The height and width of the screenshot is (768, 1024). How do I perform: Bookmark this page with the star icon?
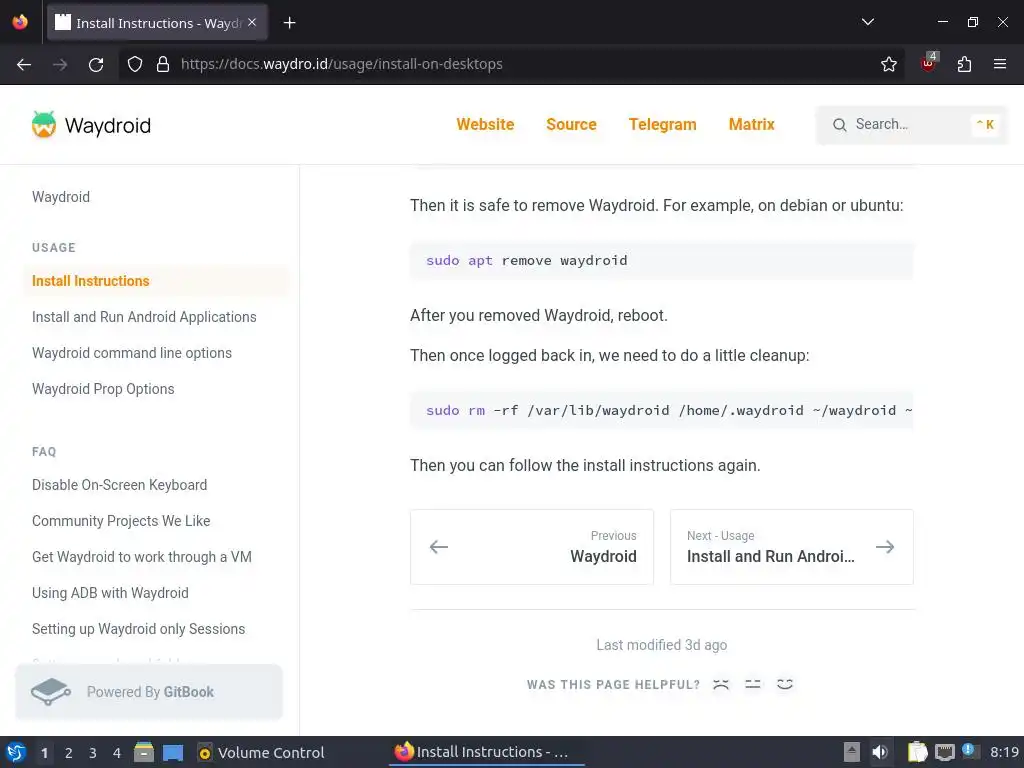pyautogui.click(x=888, y=64)
